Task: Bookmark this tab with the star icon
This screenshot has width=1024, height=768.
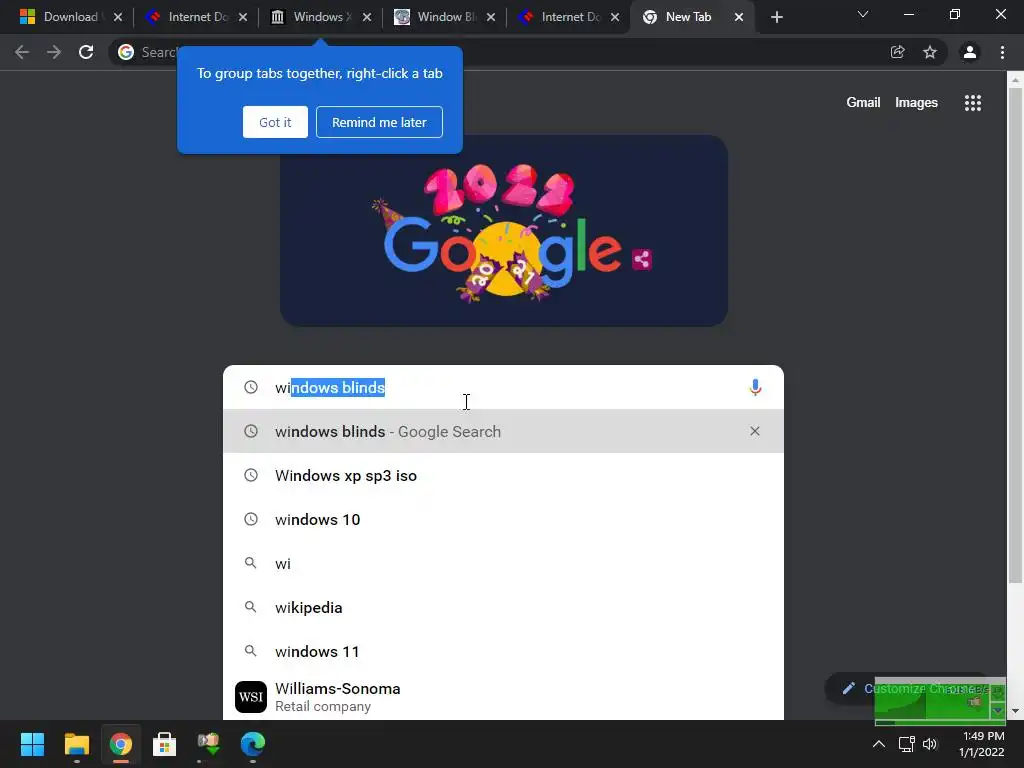Action: [930, 52]
